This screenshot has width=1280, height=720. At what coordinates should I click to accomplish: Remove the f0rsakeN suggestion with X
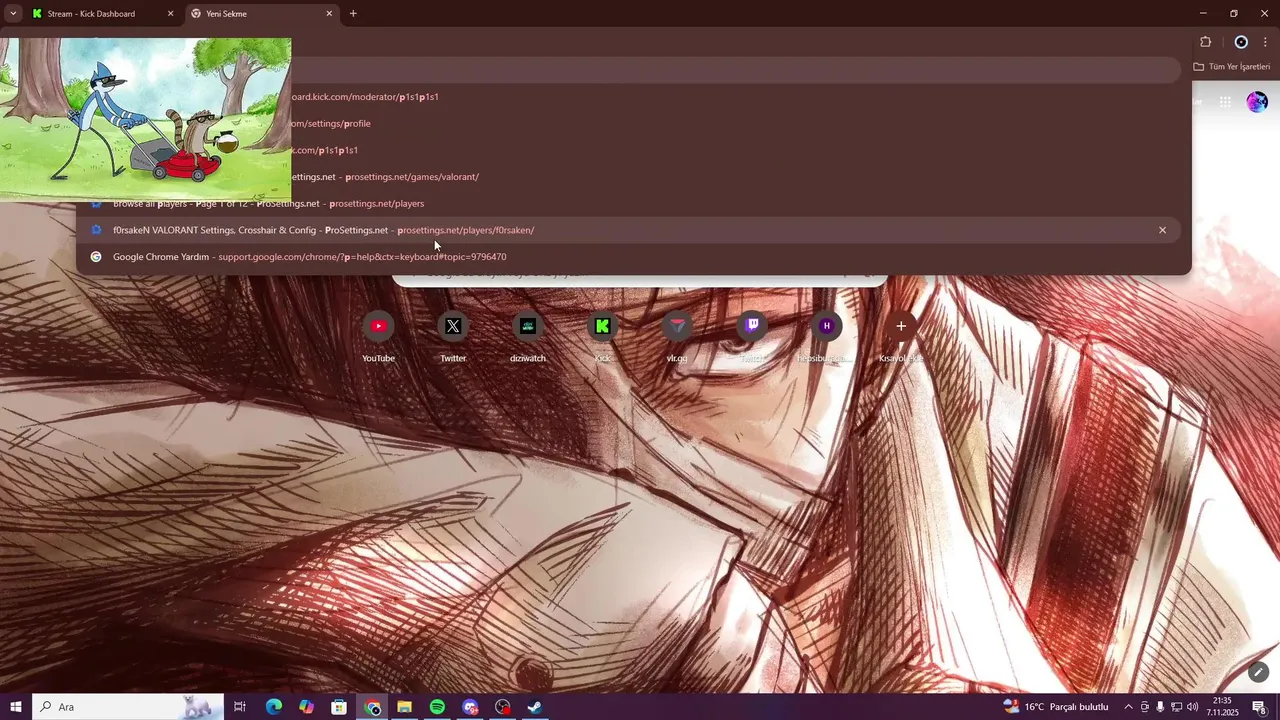pyautogui.click(x=1162, y=230)
